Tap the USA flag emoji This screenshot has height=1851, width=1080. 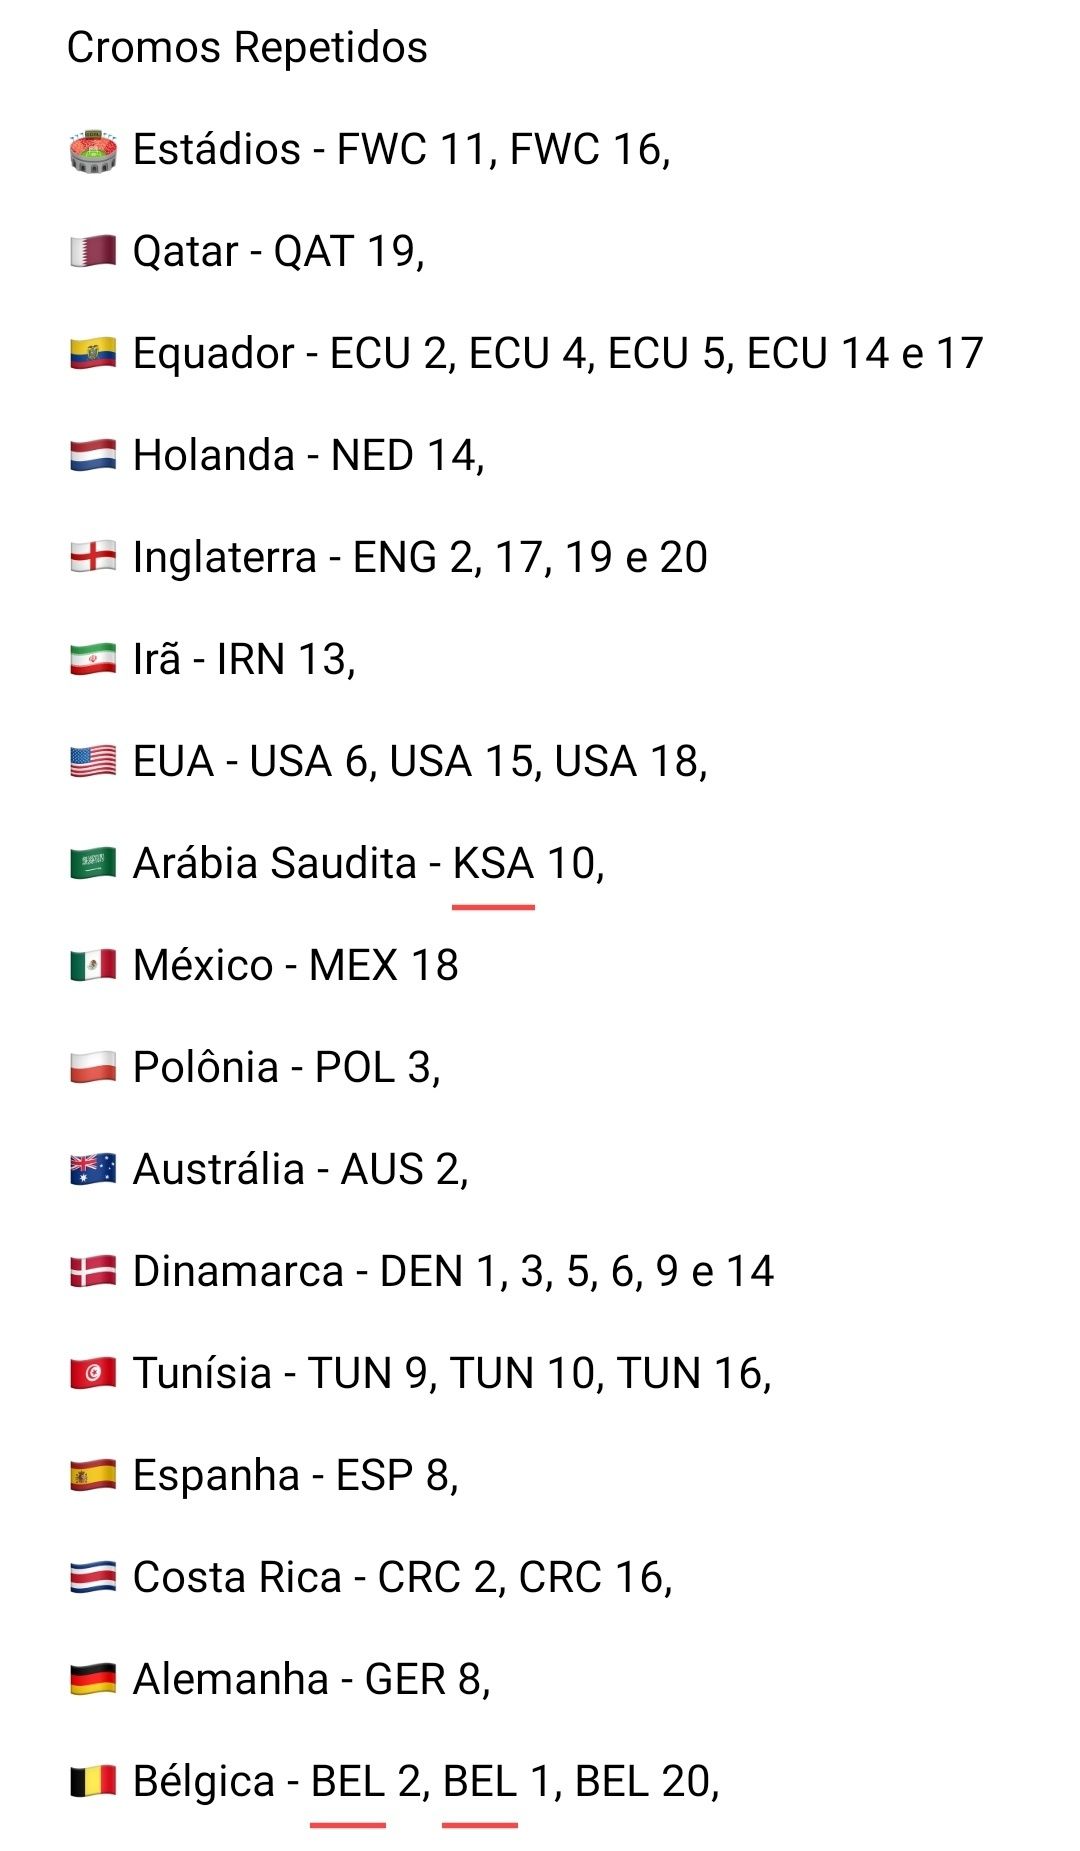(x=93, y=762)
